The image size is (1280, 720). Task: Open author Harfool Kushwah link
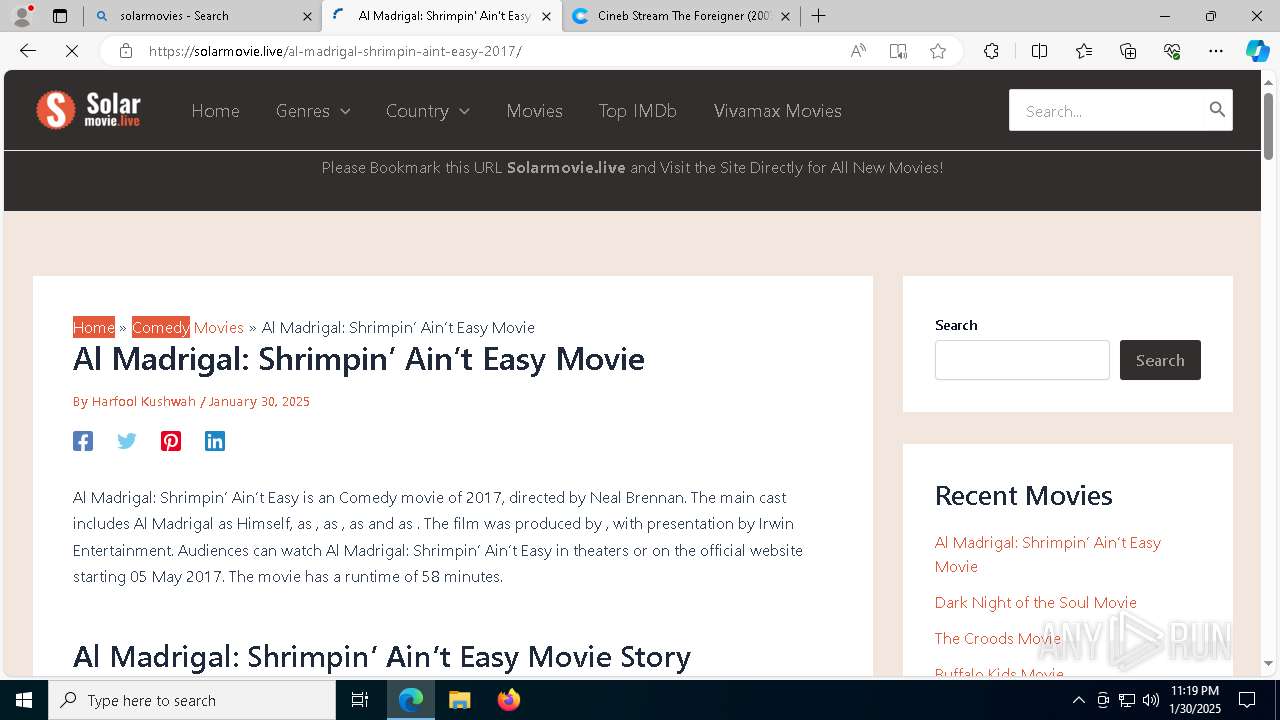144,401
